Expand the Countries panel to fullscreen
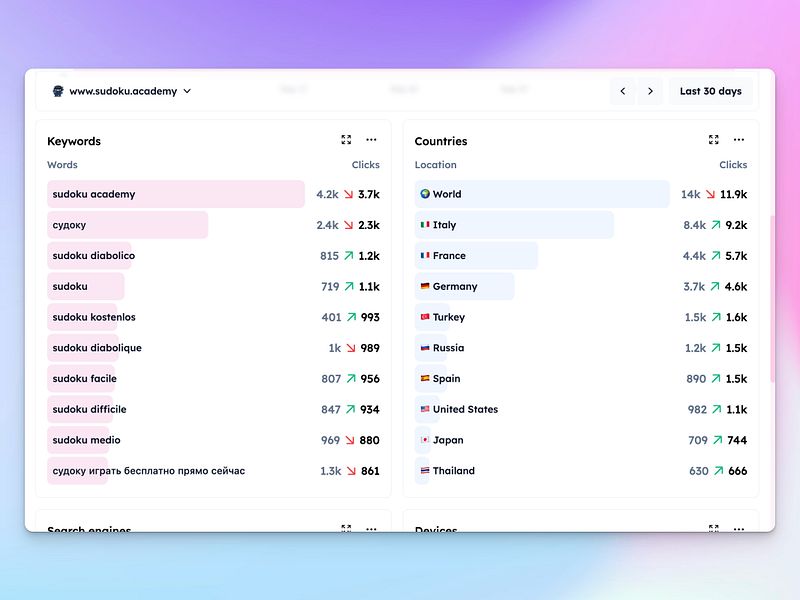This screenshot has height=600, width=800. coord(713,140)
